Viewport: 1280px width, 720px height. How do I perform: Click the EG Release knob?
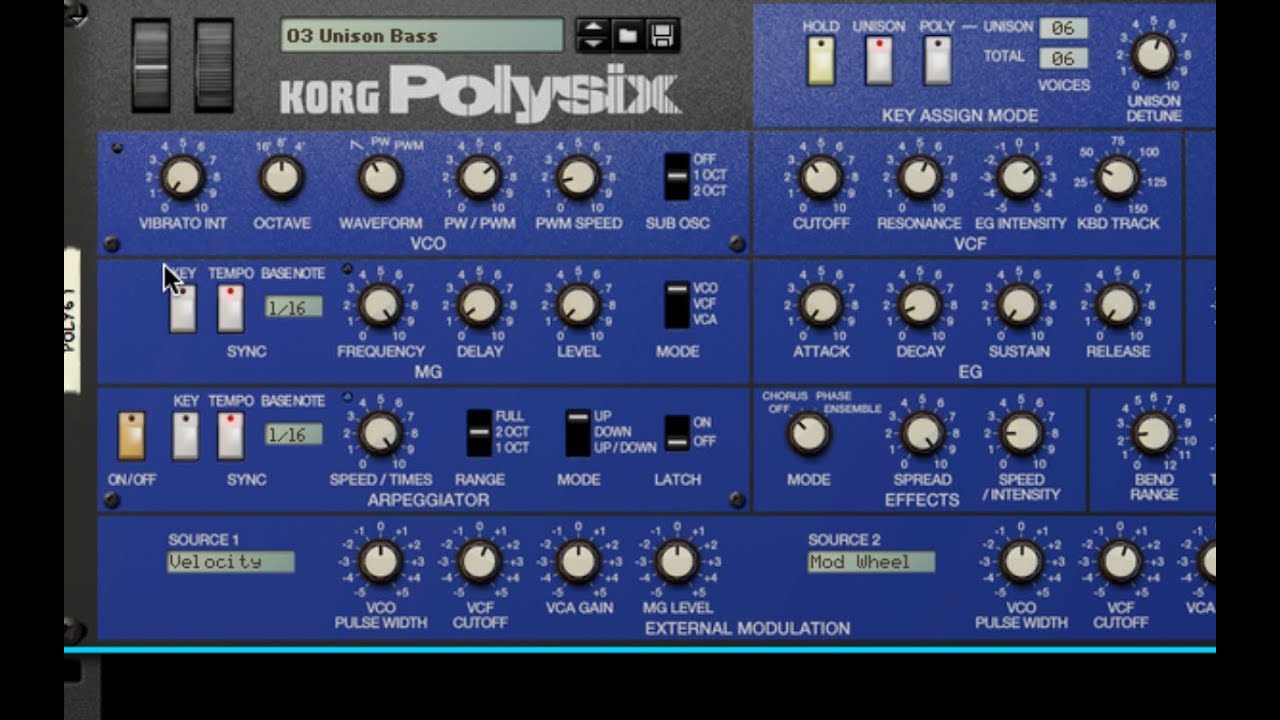(1117, 305)
